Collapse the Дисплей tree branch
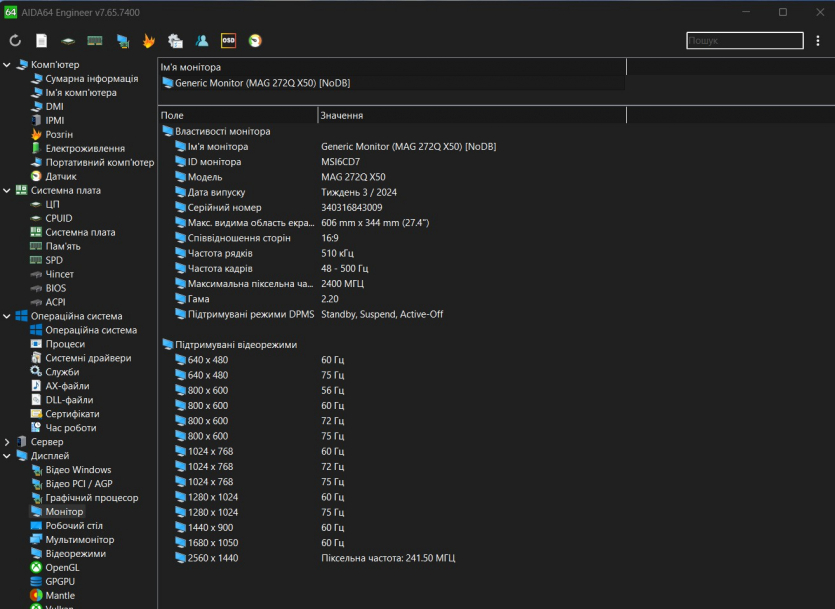835x609 pixels. pyautogui.click(x=8, y=456)
